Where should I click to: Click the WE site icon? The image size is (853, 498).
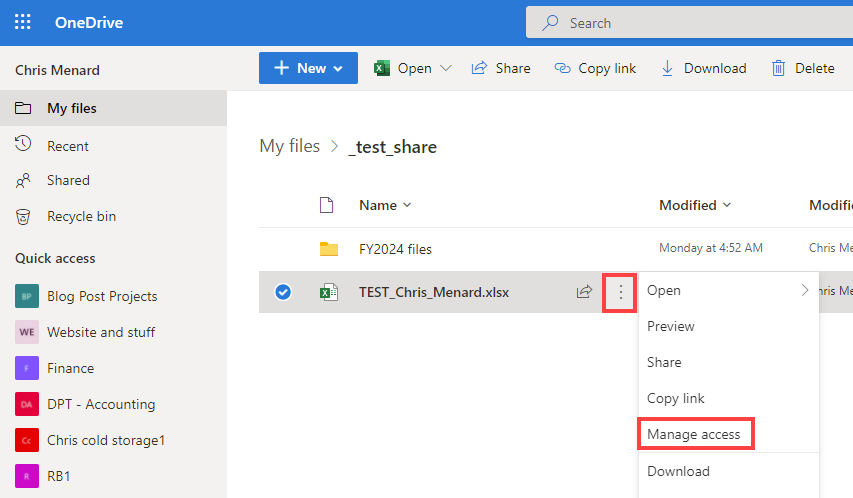(x=27, y=332)
